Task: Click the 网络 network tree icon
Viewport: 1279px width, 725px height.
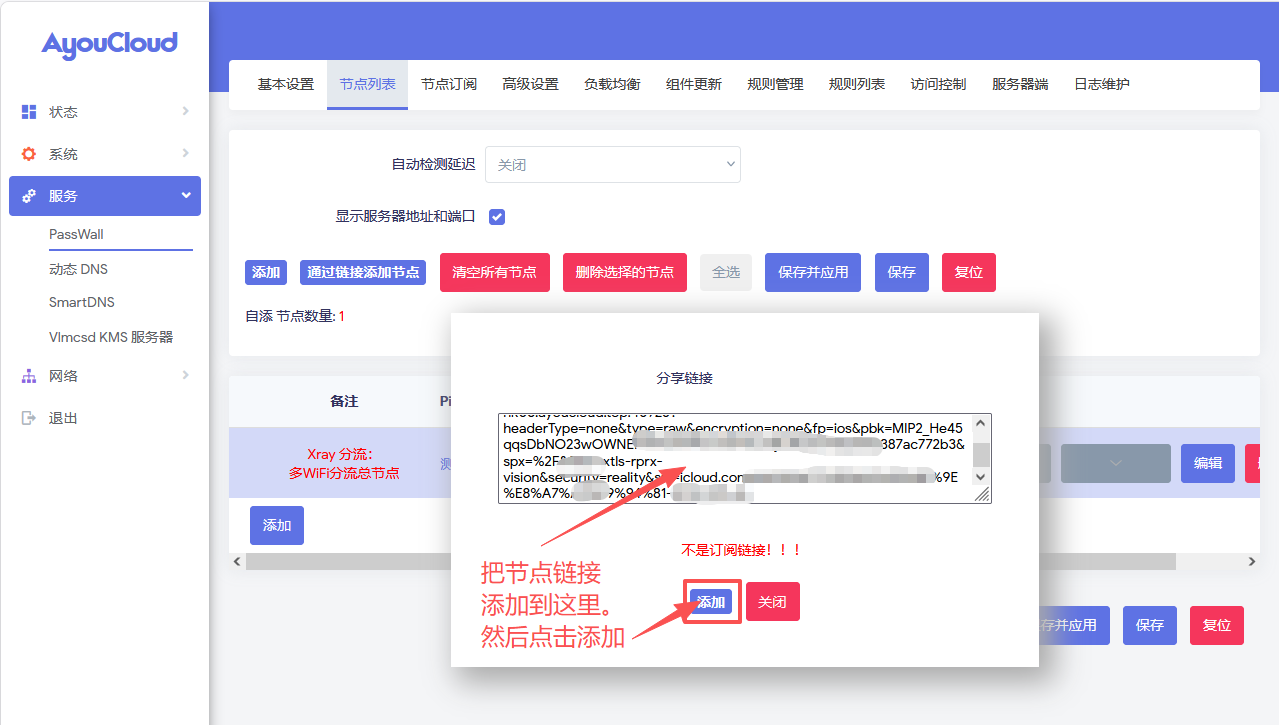Action: tap(29, 376)
